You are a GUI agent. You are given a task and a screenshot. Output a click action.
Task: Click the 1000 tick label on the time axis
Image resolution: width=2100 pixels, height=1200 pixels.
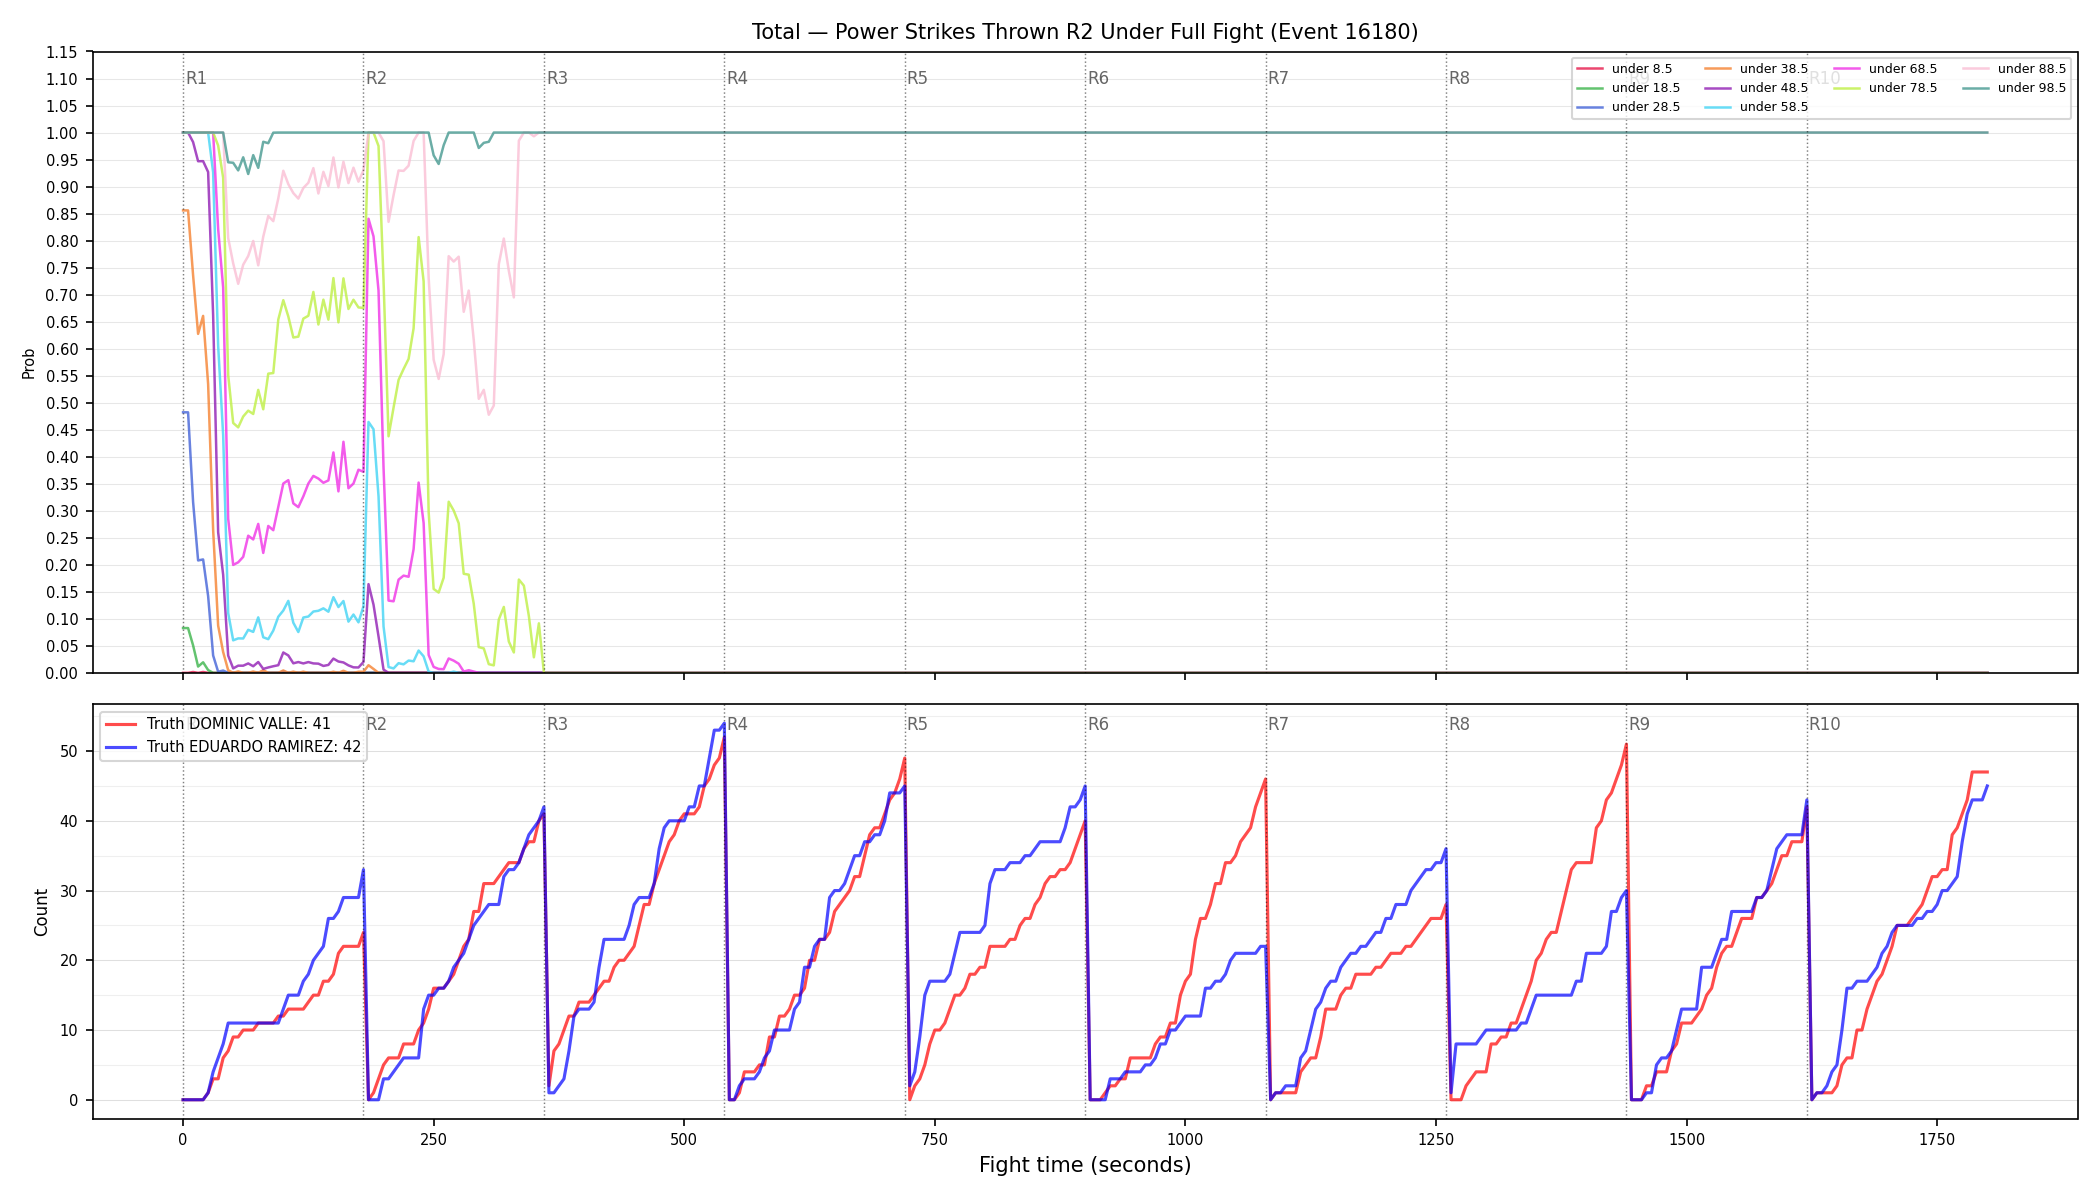1185,1139
